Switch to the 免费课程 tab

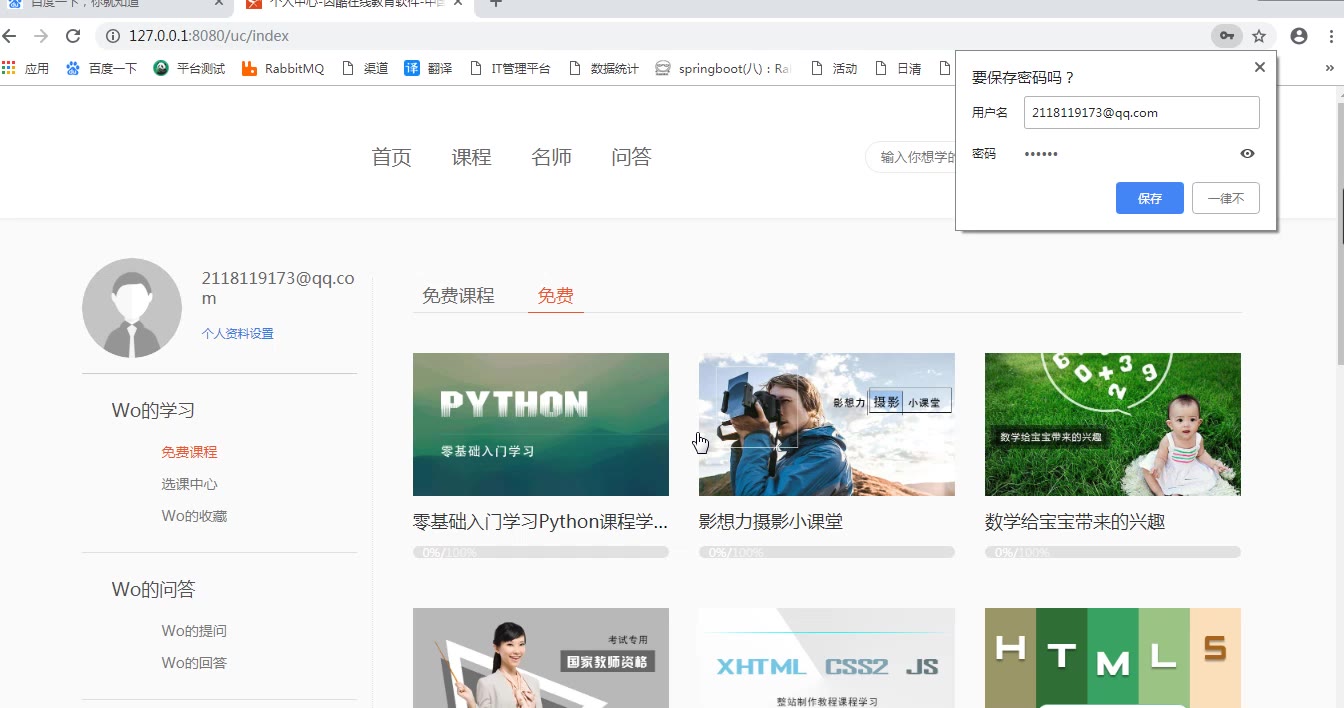[458, 296]
